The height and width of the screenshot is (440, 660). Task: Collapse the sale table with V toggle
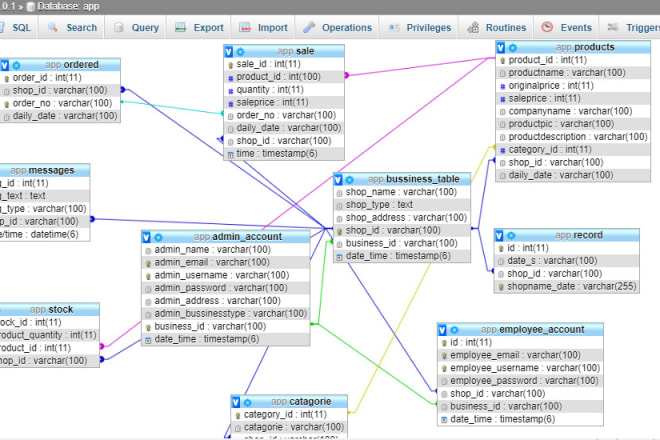(229, 51)
